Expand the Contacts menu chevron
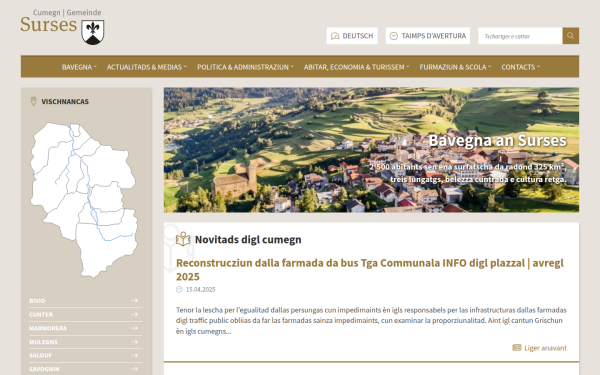The width and height of the screenshot is (600, 375). (x=538, y=67)
